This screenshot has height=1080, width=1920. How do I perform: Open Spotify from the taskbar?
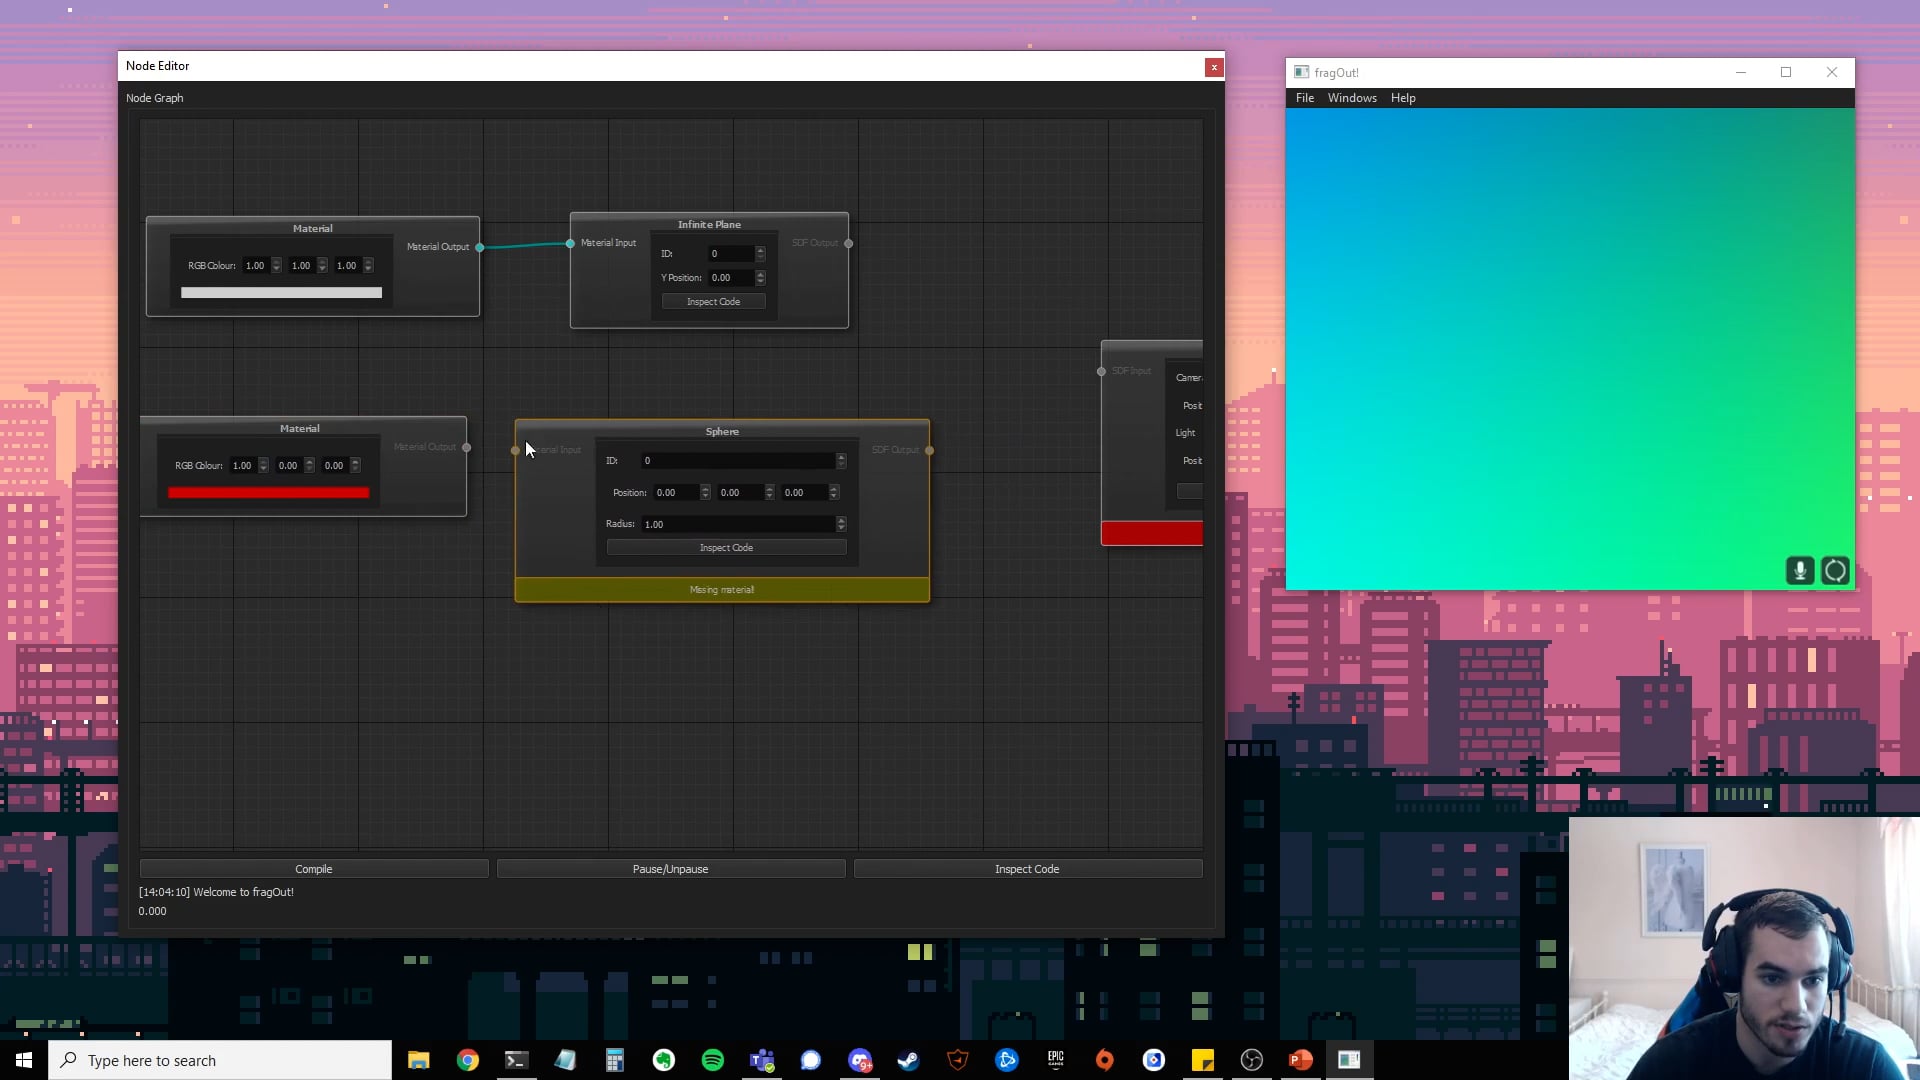[712, 1060]
